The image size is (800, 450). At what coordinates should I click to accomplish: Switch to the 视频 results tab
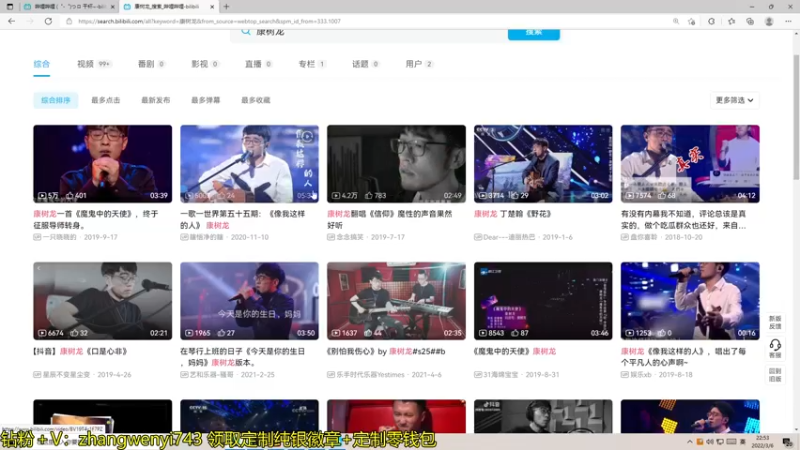[94, 64]
